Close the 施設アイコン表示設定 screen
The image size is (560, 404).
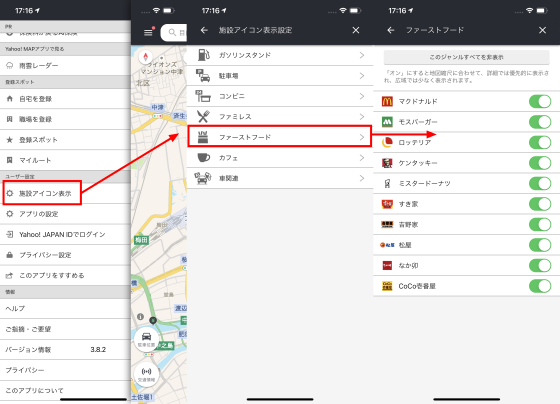tap(356, 30)
